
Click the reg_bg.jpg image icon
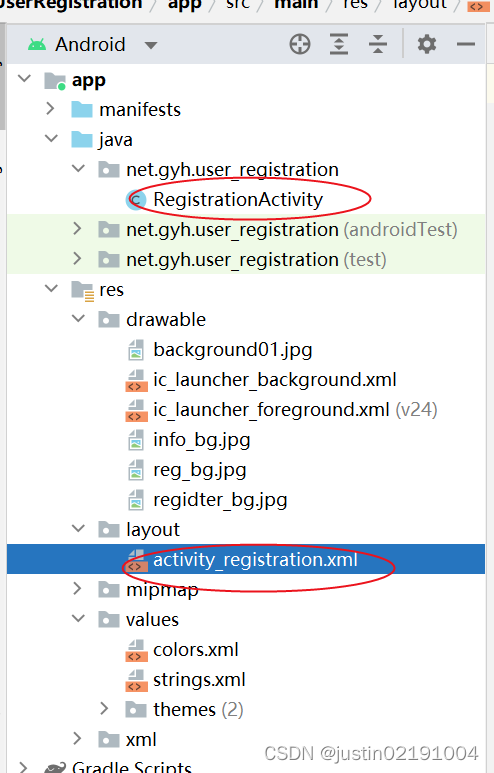136,470
